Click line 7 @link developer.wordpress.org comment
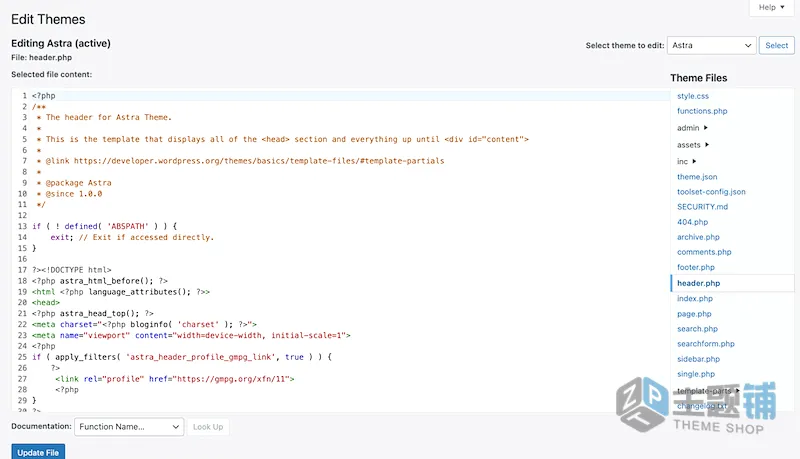 245,161
